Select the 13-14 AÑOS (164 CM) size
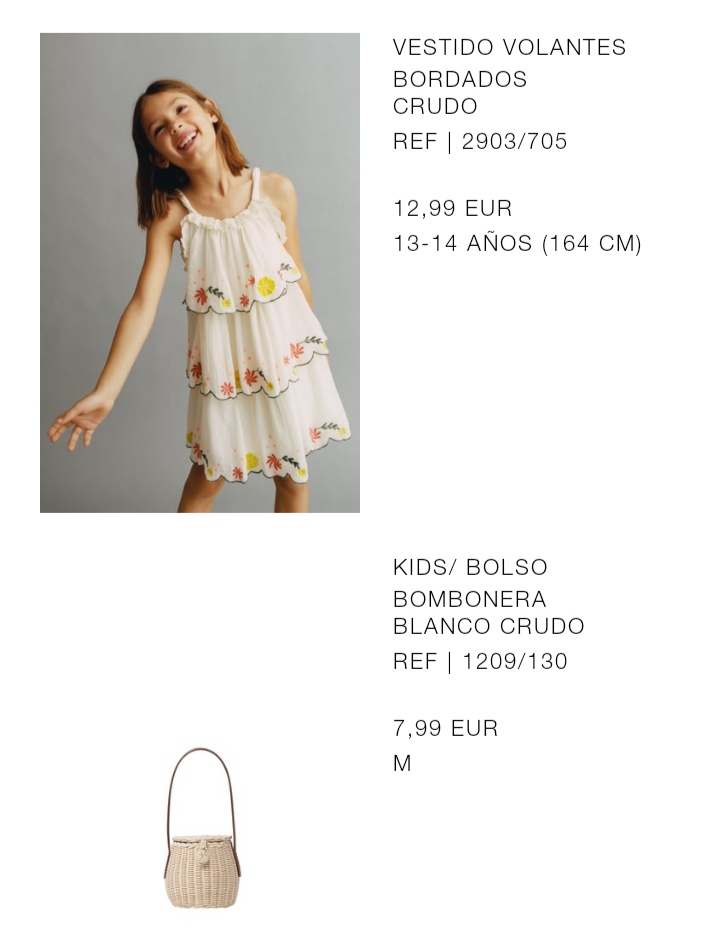Image resolution: width=720 pixels, height=950 pixels. 517,244
